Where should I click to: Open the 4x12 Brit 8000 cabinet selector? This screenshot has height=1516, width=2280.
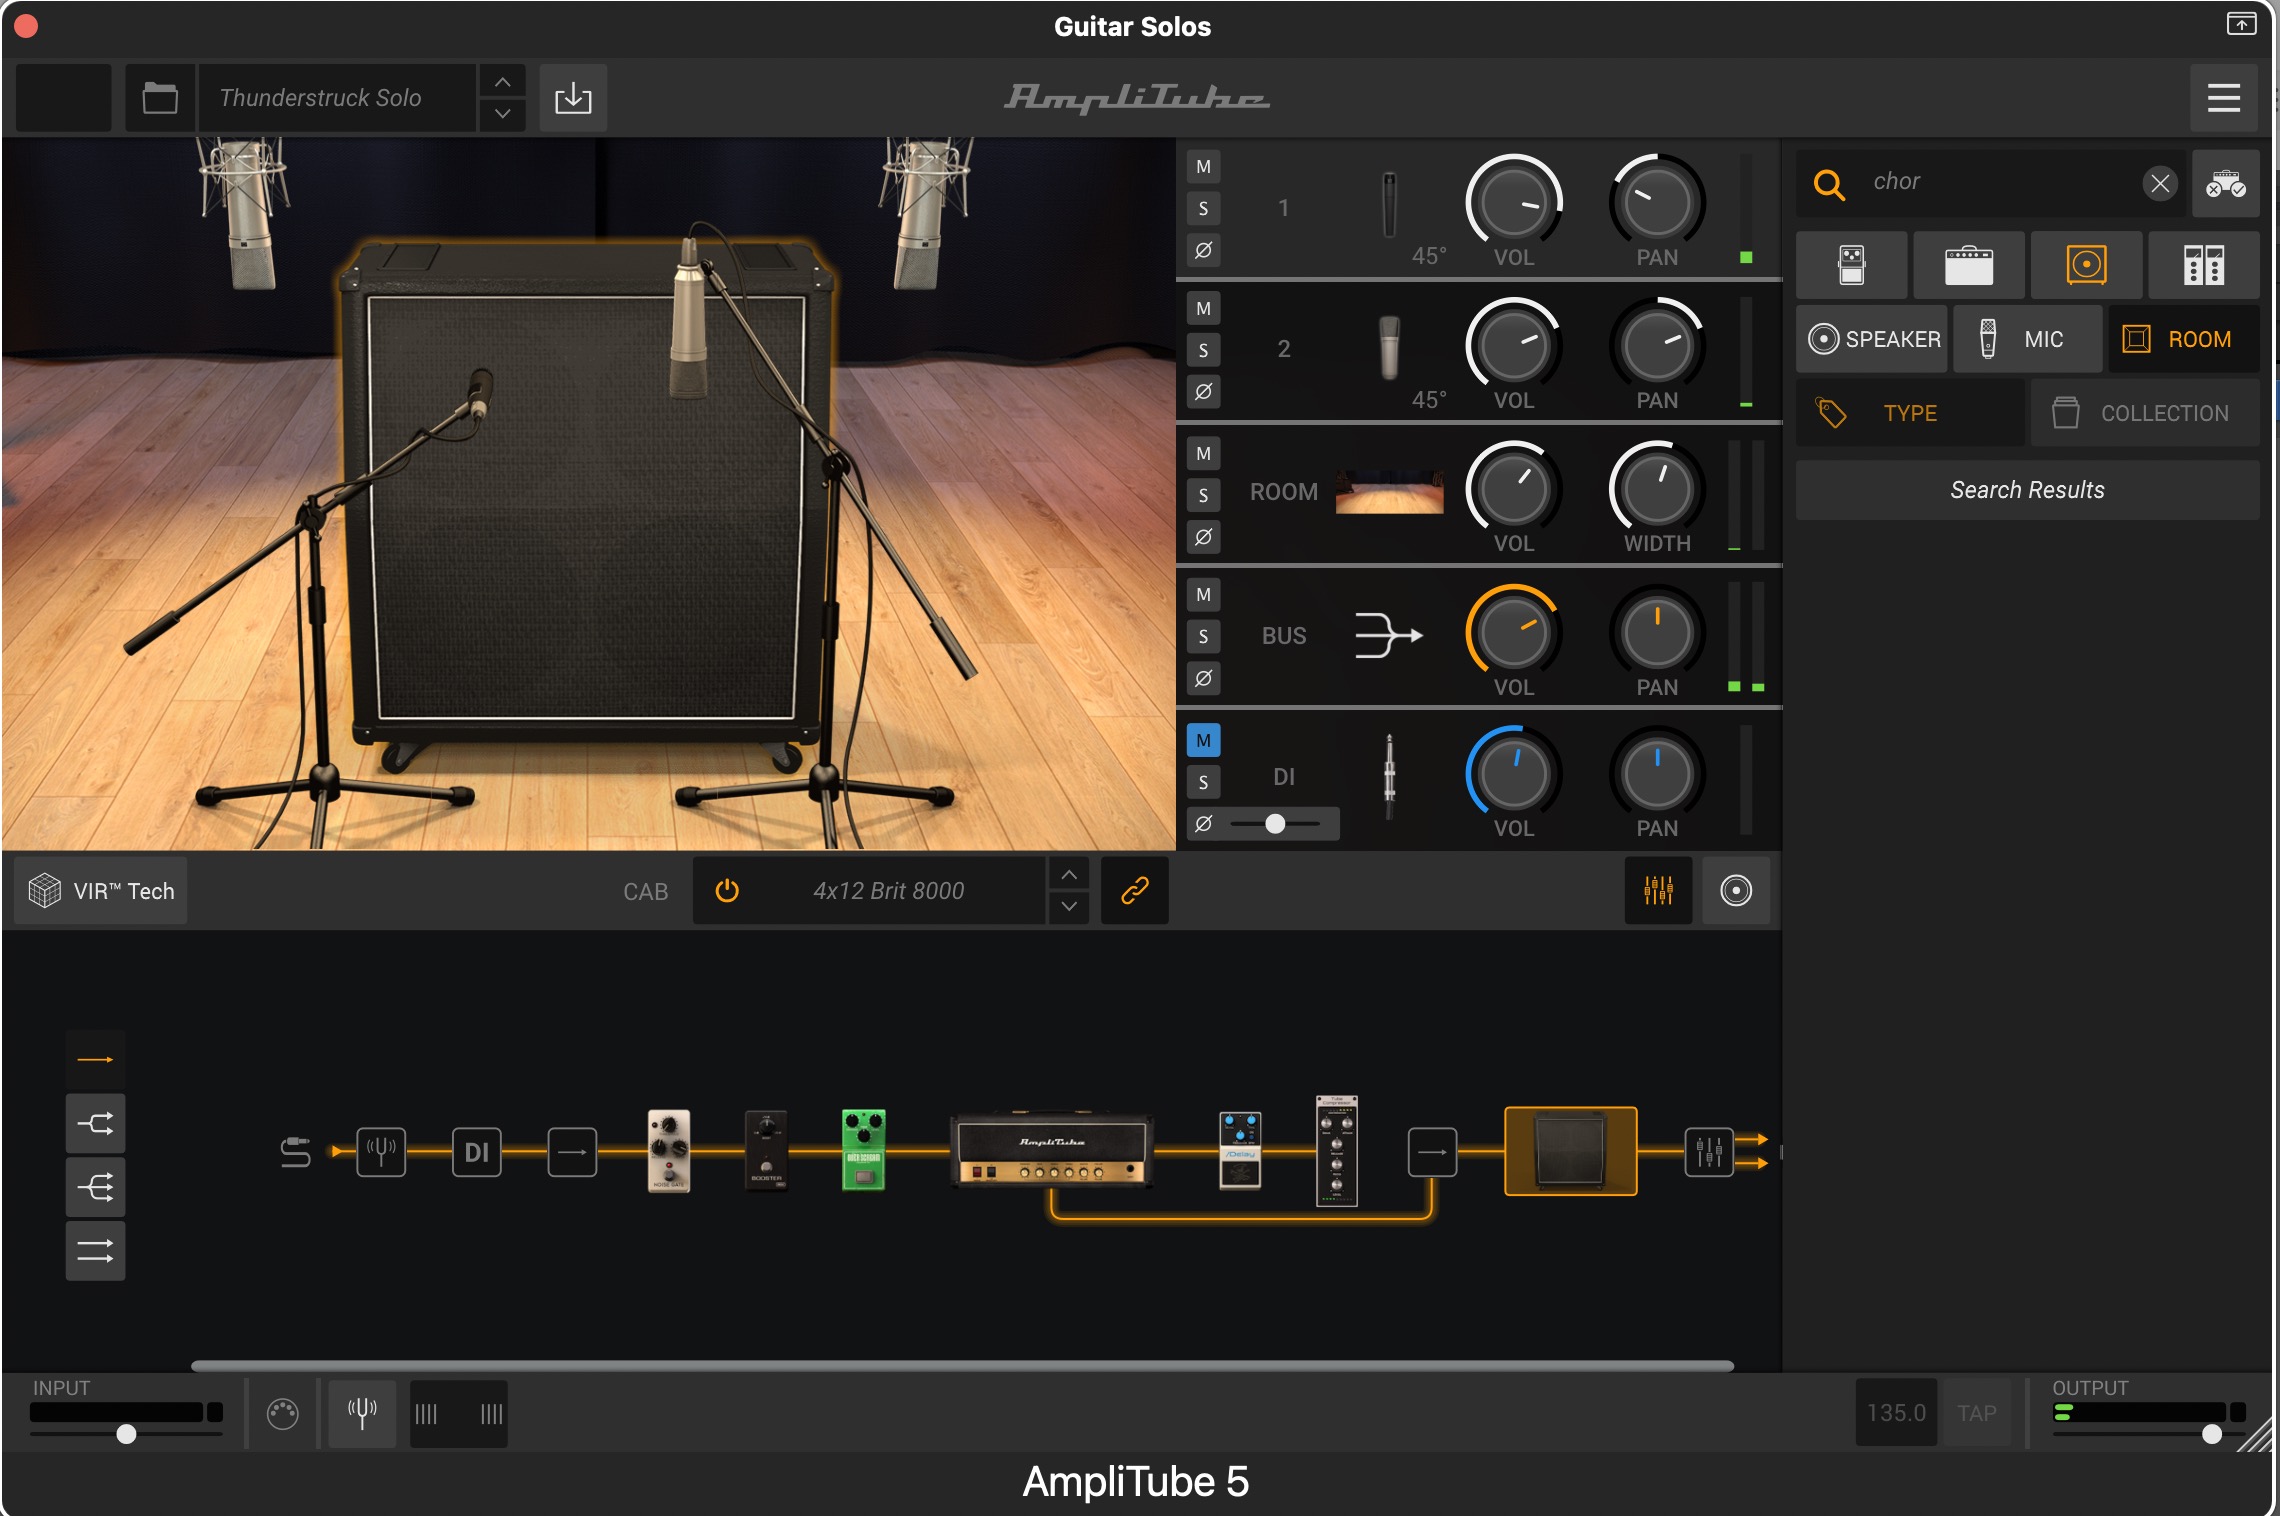point(888,891)
